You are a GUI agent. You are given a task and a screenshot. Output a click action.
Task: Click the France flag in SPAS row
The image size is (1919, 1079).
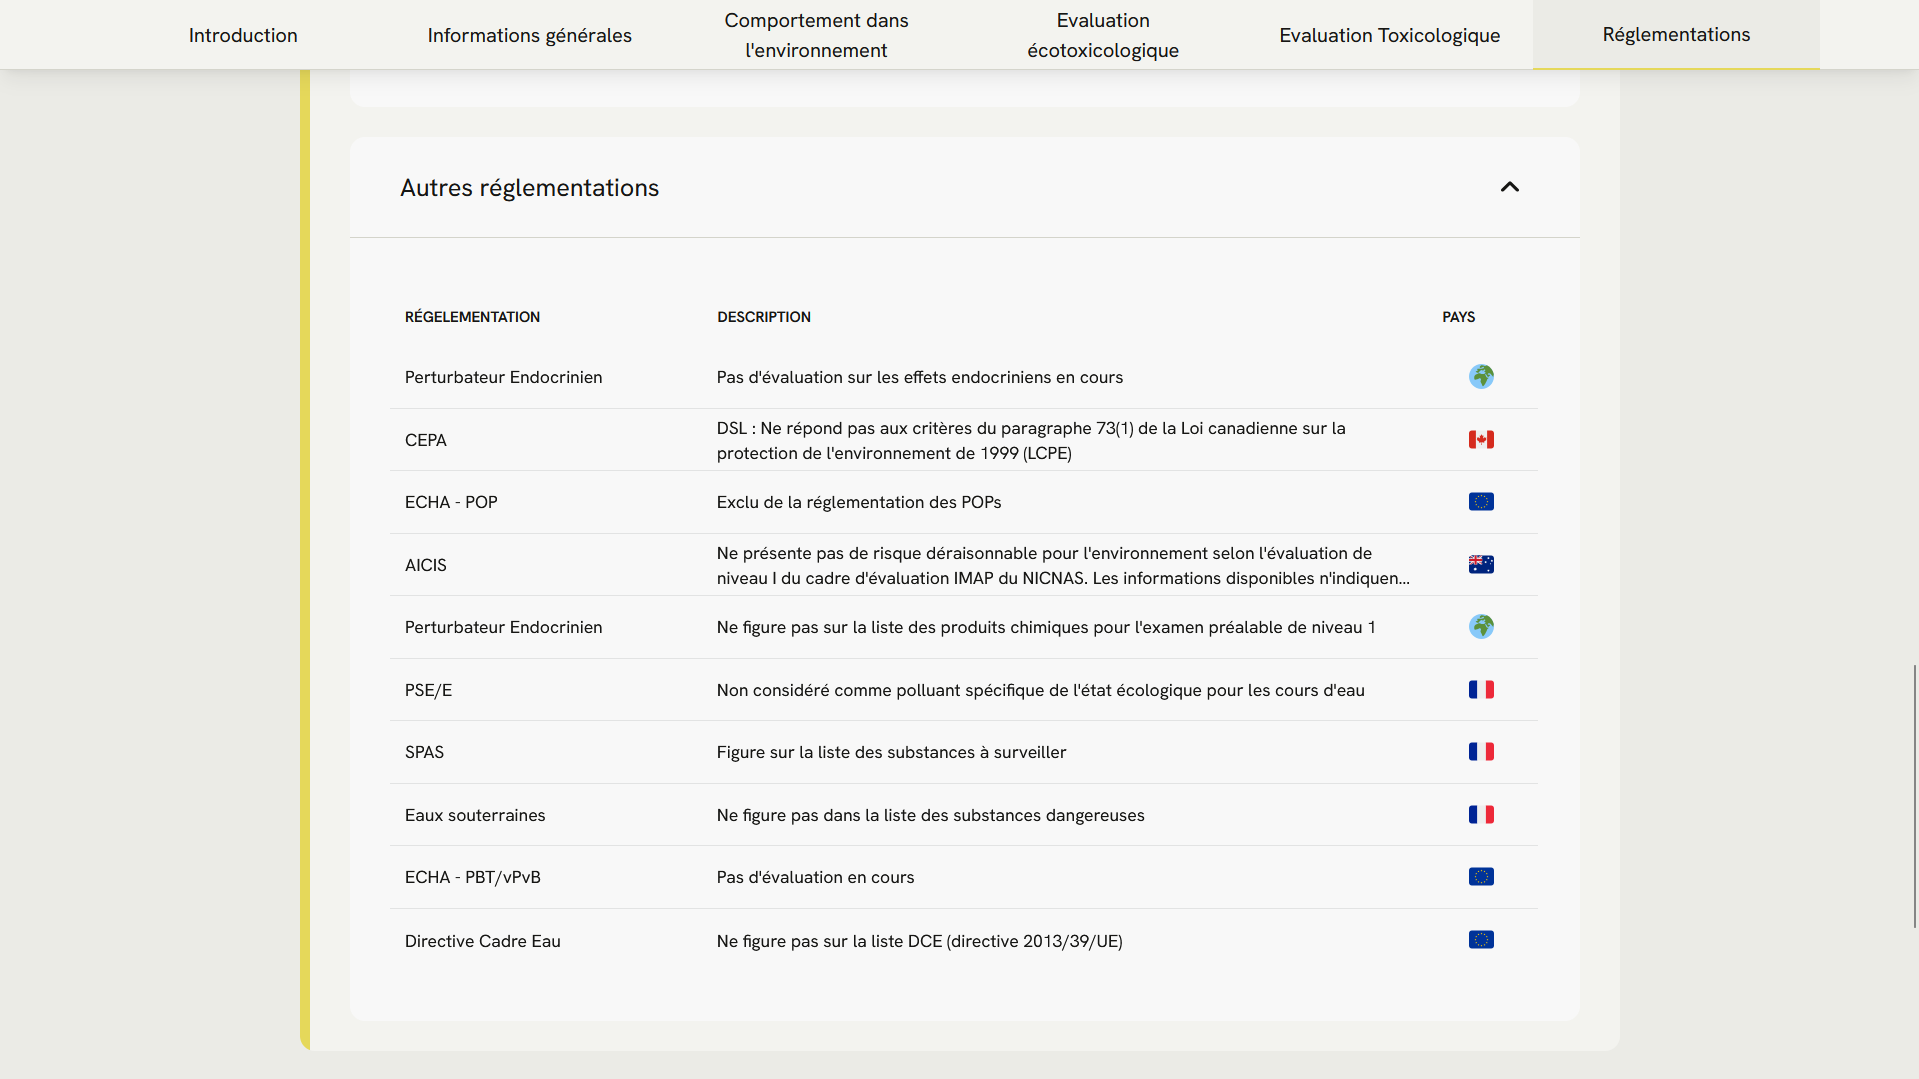pyautogui.click(x=1481, y=752)
